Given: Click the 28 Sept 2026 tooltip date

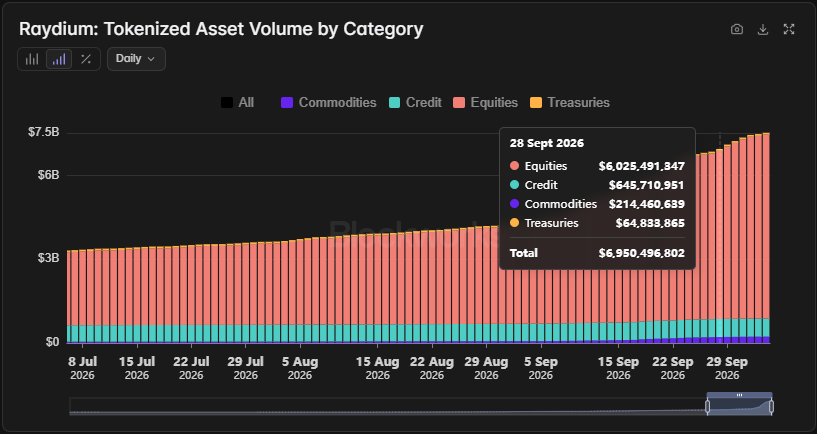Looking at the screenshot, I should point(547,143).
